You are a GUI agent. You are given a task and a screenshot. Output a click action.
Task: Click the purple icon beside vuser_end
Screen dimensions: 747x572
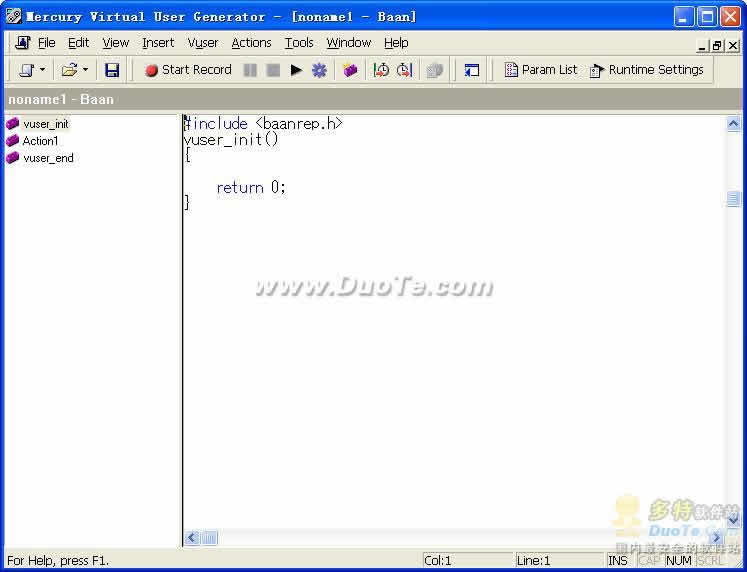(x=12, y=158)
